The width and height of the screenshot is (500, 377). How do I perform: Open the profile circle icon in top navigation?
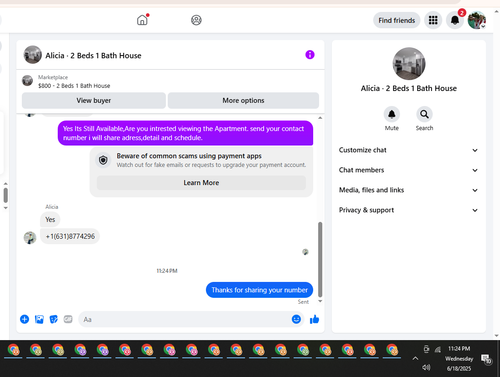pyautogui.click(x=196, y=20)
